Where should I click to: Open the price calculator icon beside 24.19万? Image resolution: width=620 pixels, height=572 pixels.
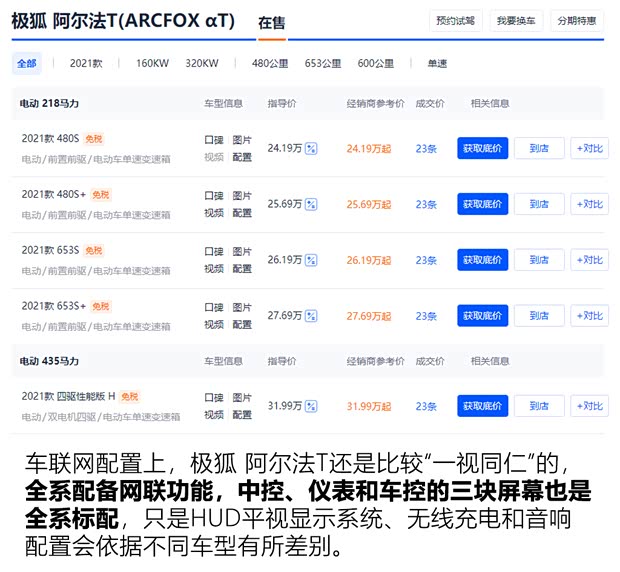311,149
